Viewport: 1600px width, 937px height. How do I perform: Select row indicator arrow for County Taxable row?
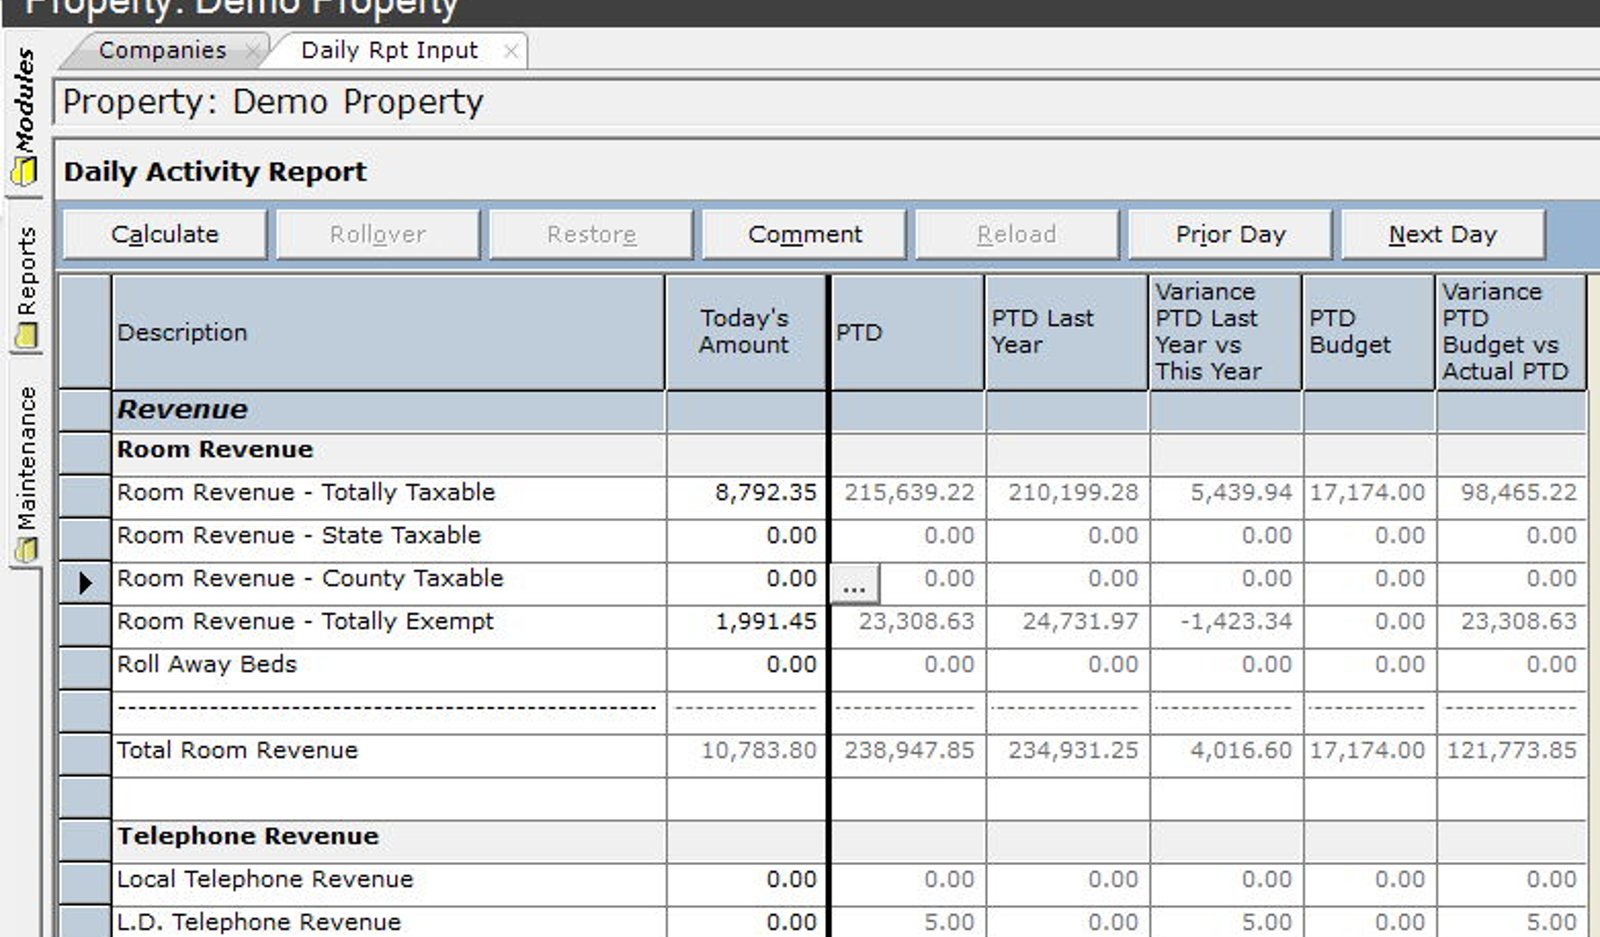click(x=85, y=583)
